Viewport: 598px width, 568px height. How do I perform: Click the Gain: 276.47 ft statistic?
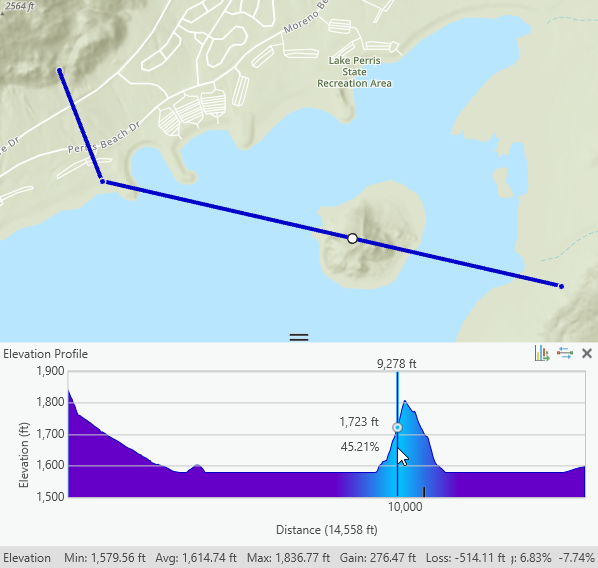pos(378,558)
